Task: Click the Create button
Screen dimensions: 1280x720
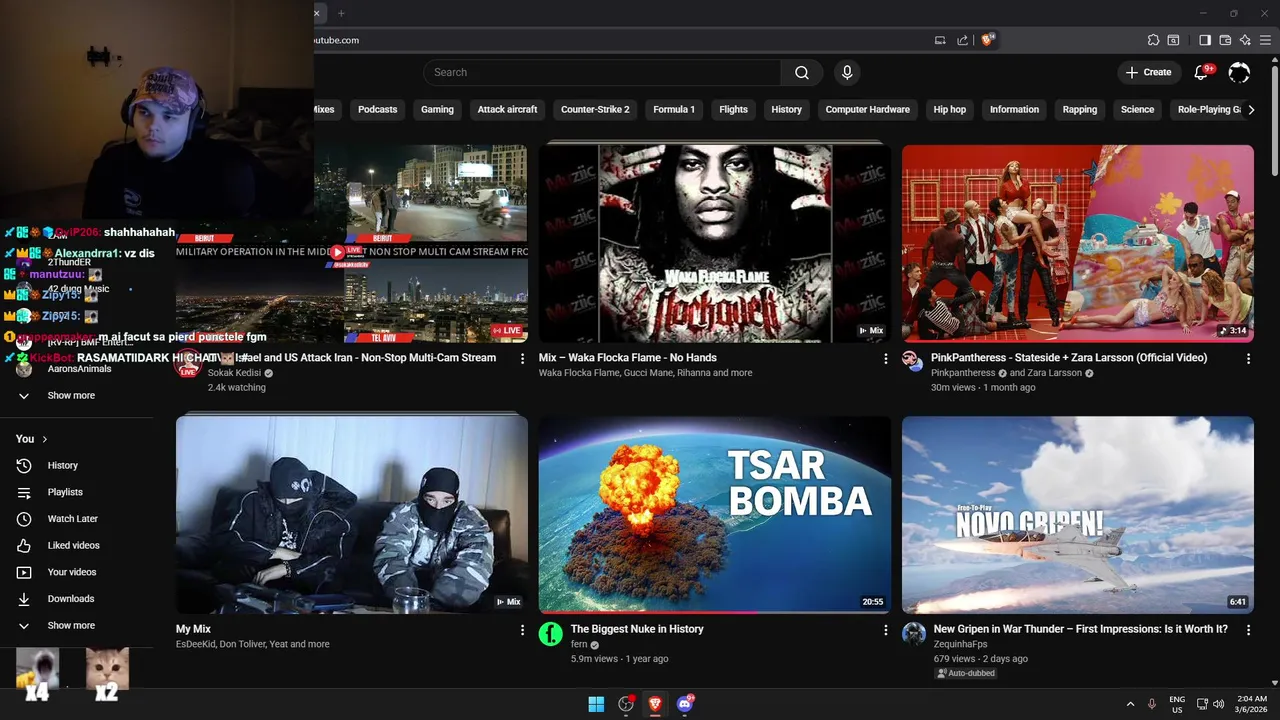Action: (1148, 72)
